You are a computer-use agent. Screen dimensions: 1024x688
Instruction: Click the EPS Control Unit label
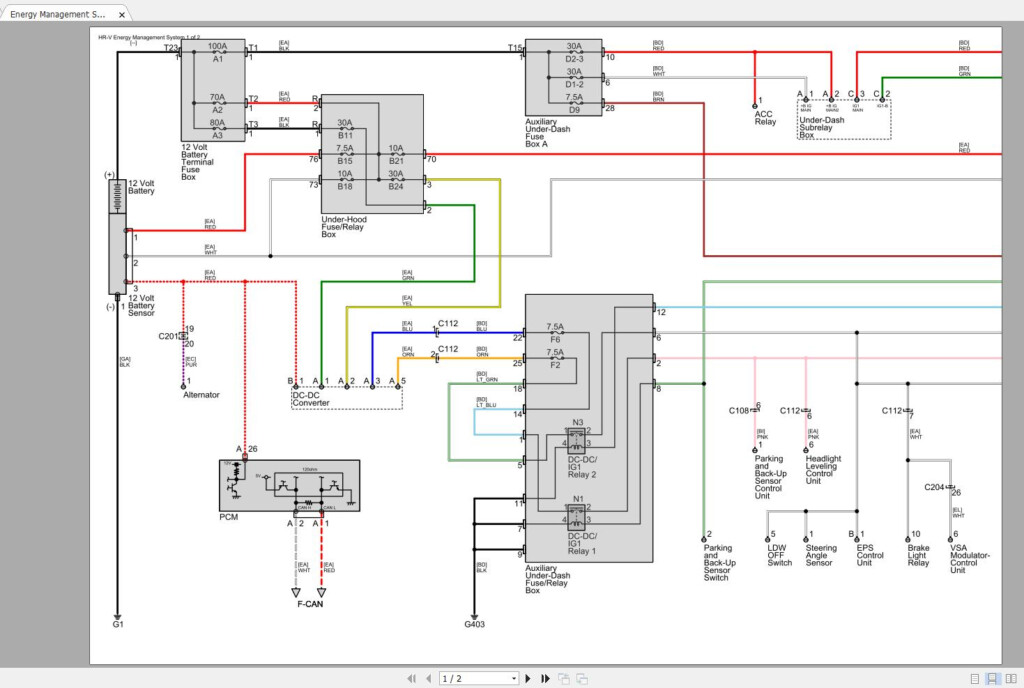pos(870,555)
